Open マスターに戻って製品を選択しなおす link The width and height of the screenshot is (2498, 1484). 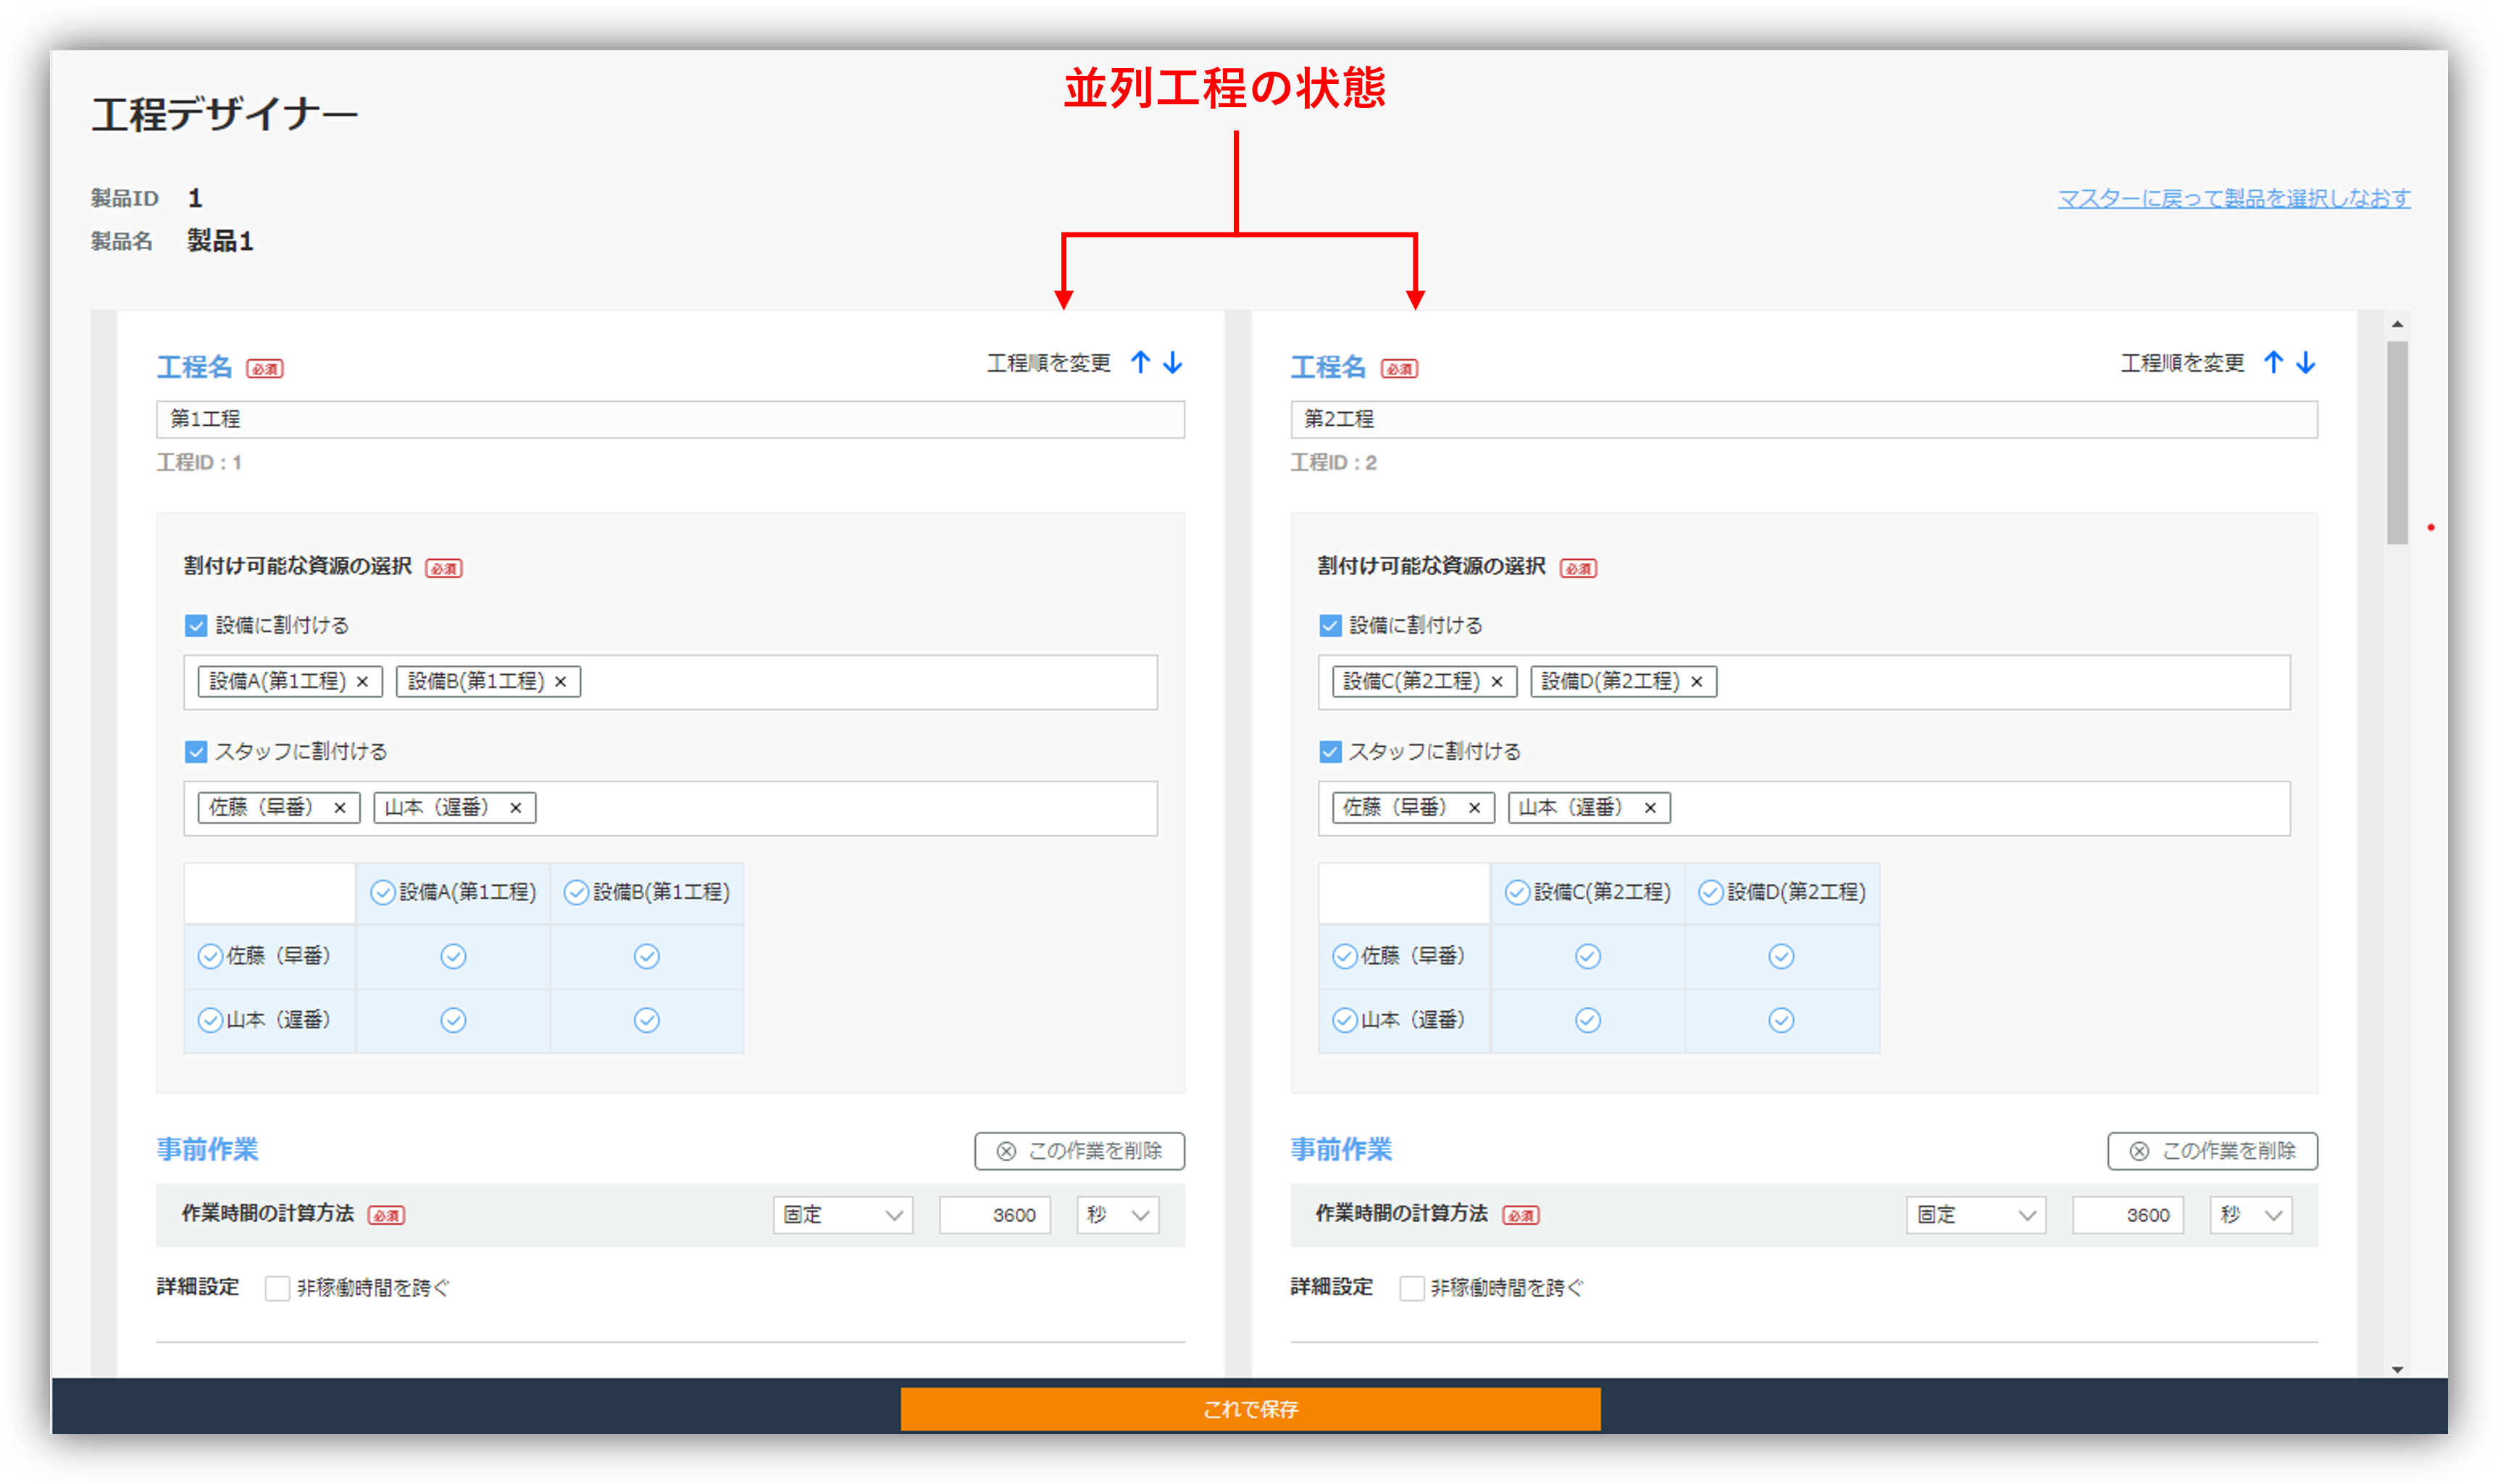[x=2233, y=199]
